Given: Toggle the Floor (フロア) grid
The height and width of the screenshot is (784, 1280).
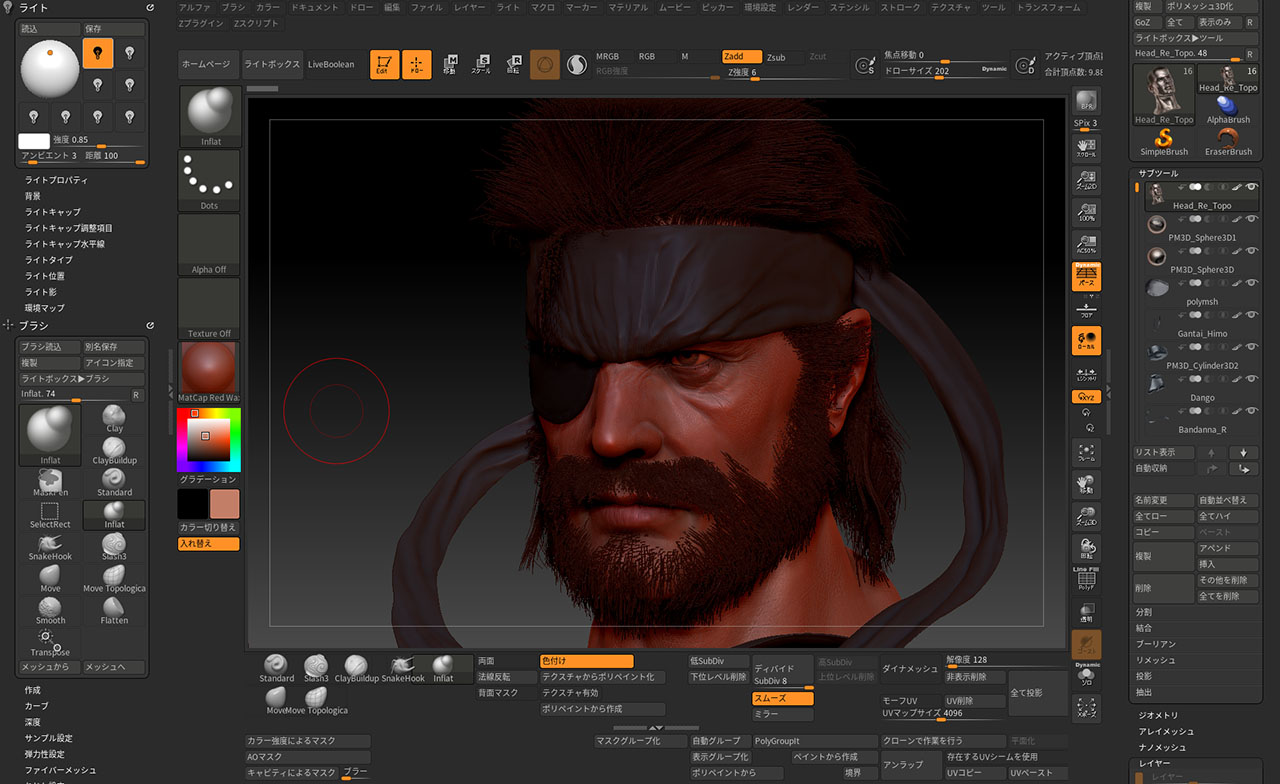Looking at the screenshot, I should 1086,308.
